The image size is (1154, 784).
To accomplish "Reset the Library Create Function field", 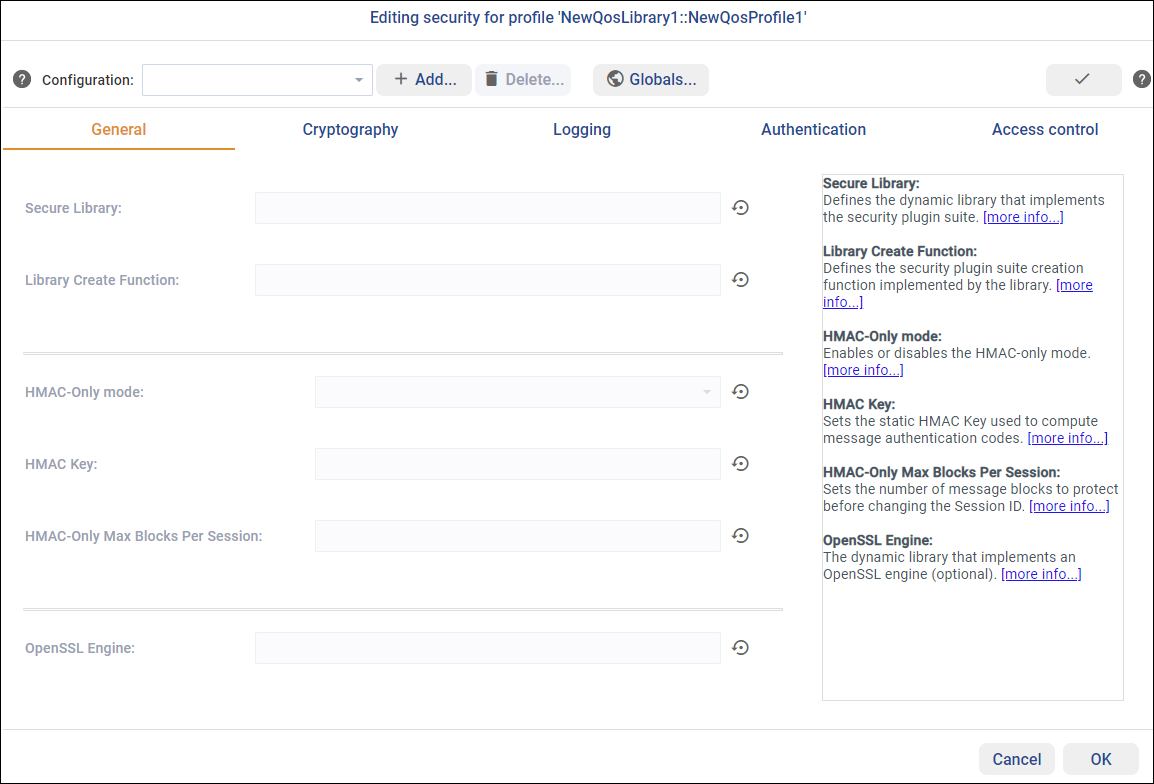I will [740, 280].
